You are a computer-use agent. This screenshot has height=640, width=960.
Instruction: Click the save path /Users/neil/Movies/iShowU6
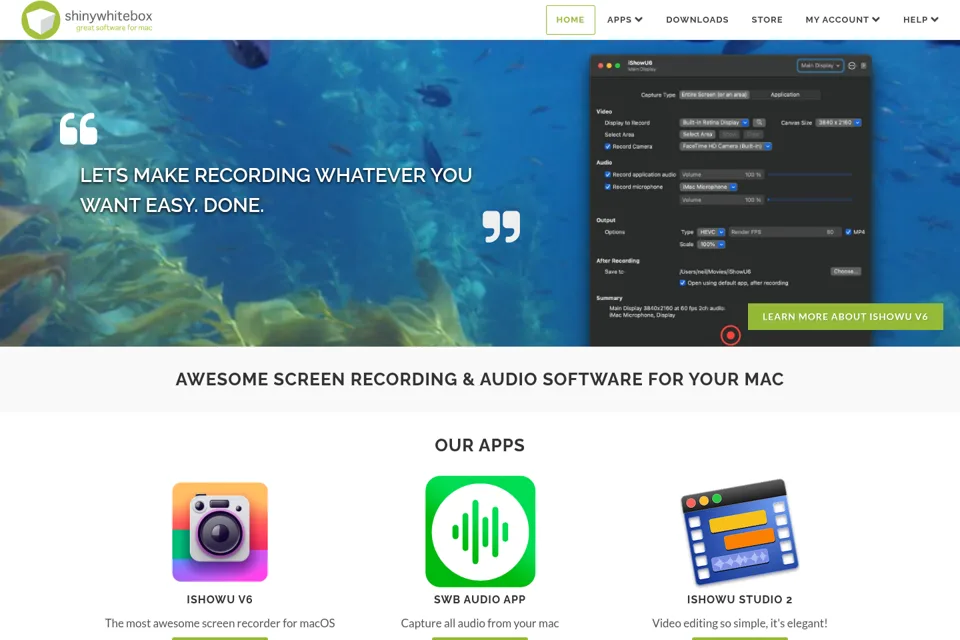[x=715, y=271]
